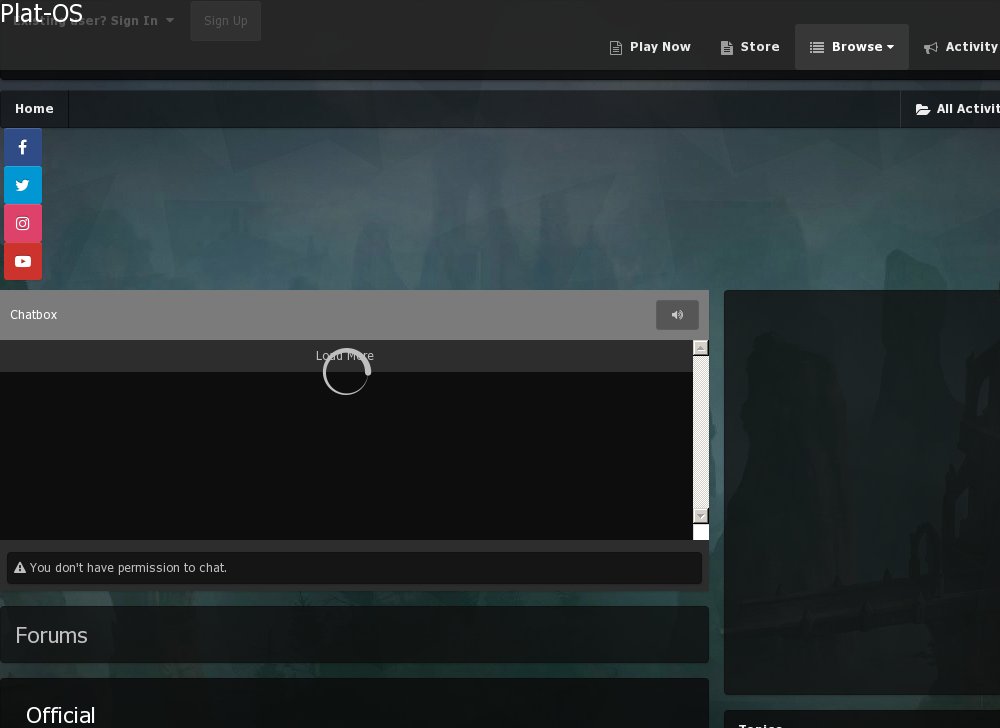
Task: Open the Instagram social link
Action: click(22, 224)
